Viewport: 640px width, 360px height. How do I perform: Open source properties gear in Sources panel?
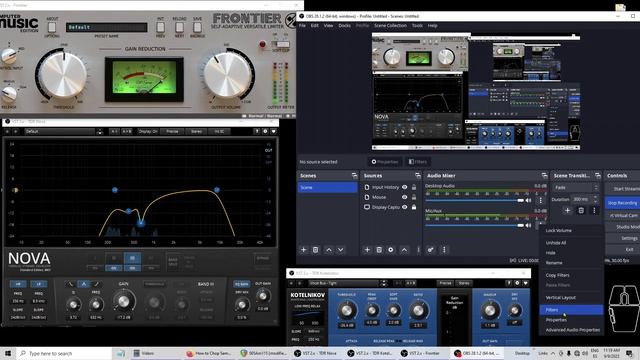[x=391, y=249]
